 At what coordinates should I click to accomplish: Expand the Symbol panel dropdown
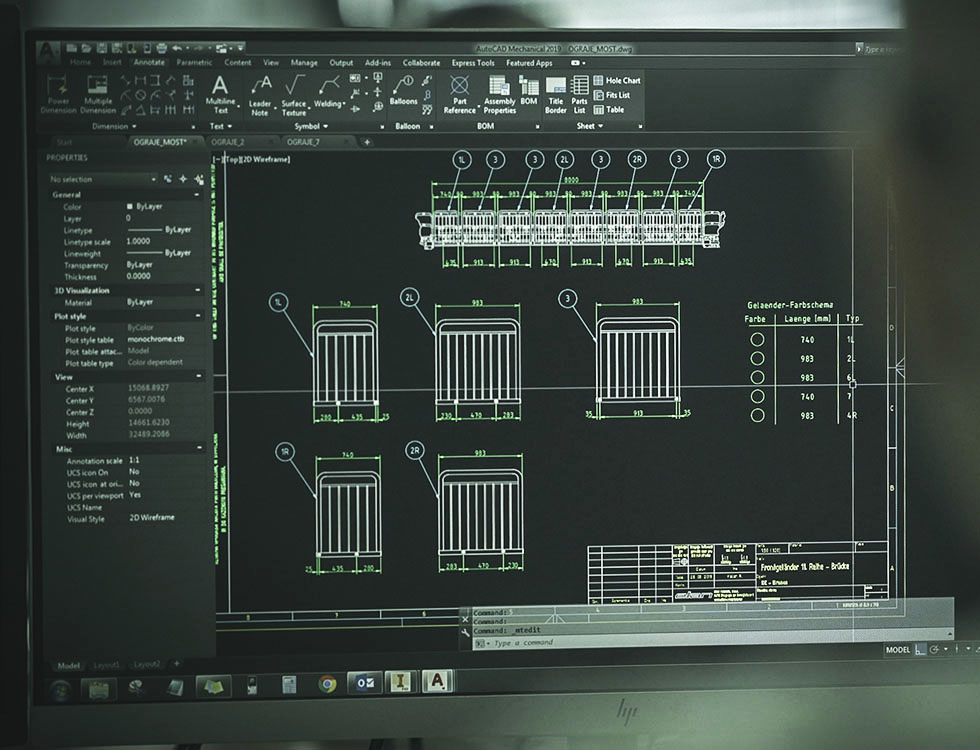coord(311,126)
